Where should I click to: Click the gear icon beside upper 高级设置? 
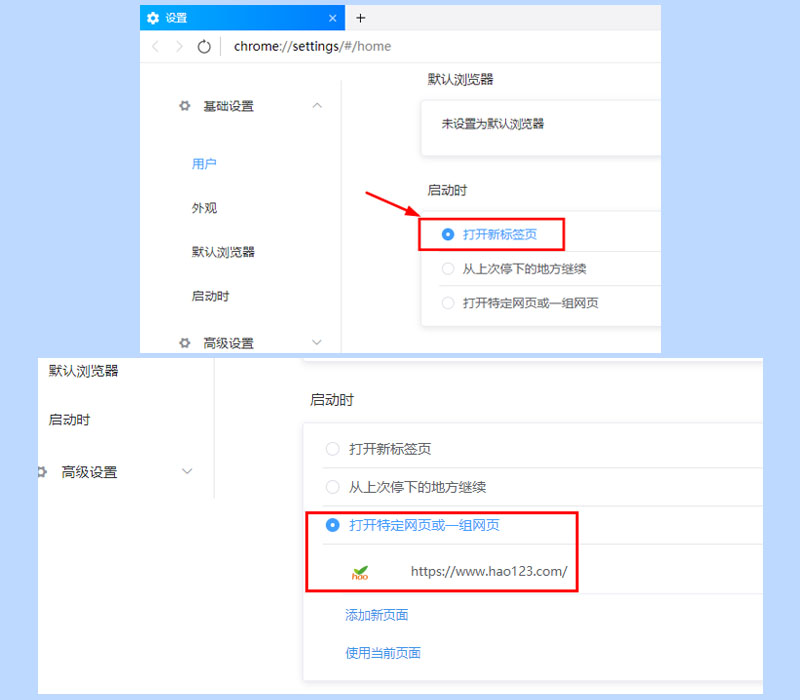coord(184,343)
